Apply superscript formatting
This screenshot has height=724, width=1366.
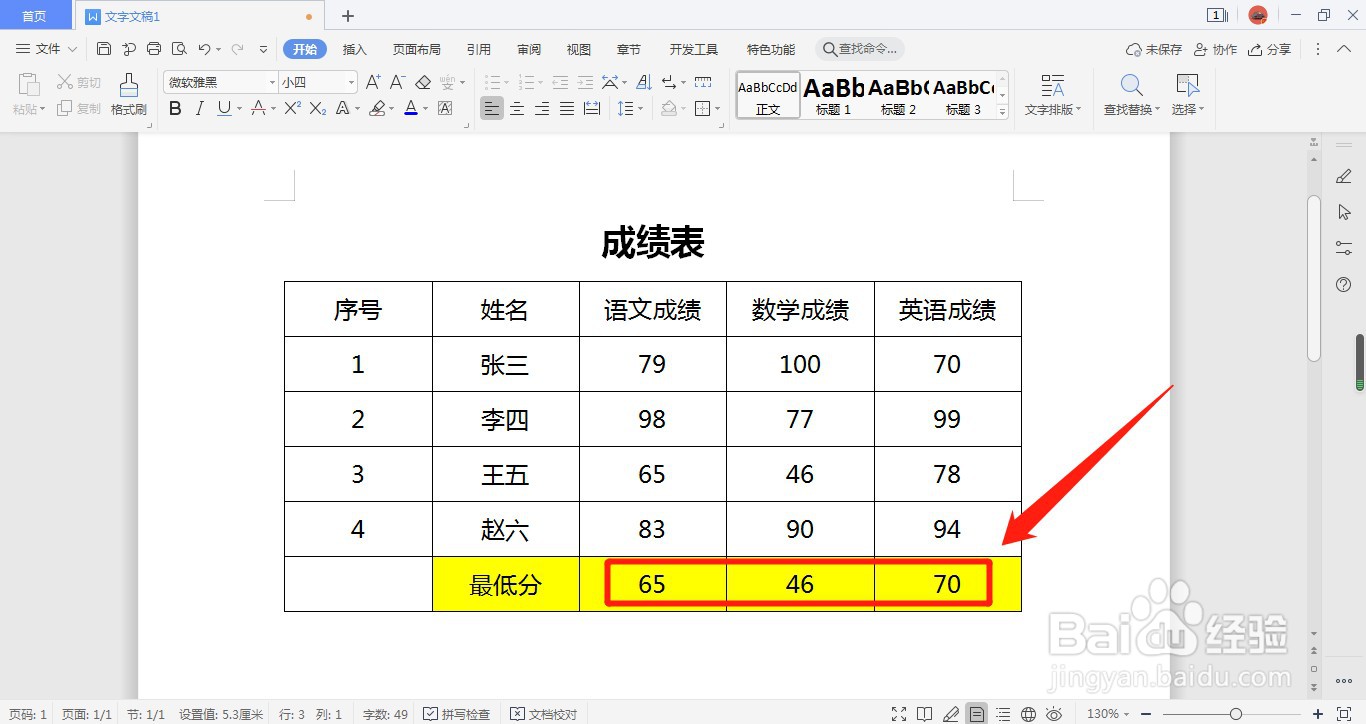(x=292, y=107)
